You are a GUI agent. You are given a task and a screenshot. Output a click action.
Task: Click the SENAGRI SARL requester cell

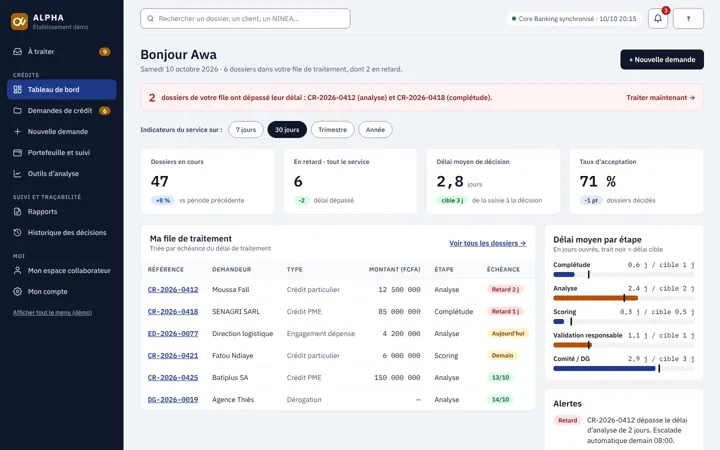pyautogui.click(x=236, y=312)
